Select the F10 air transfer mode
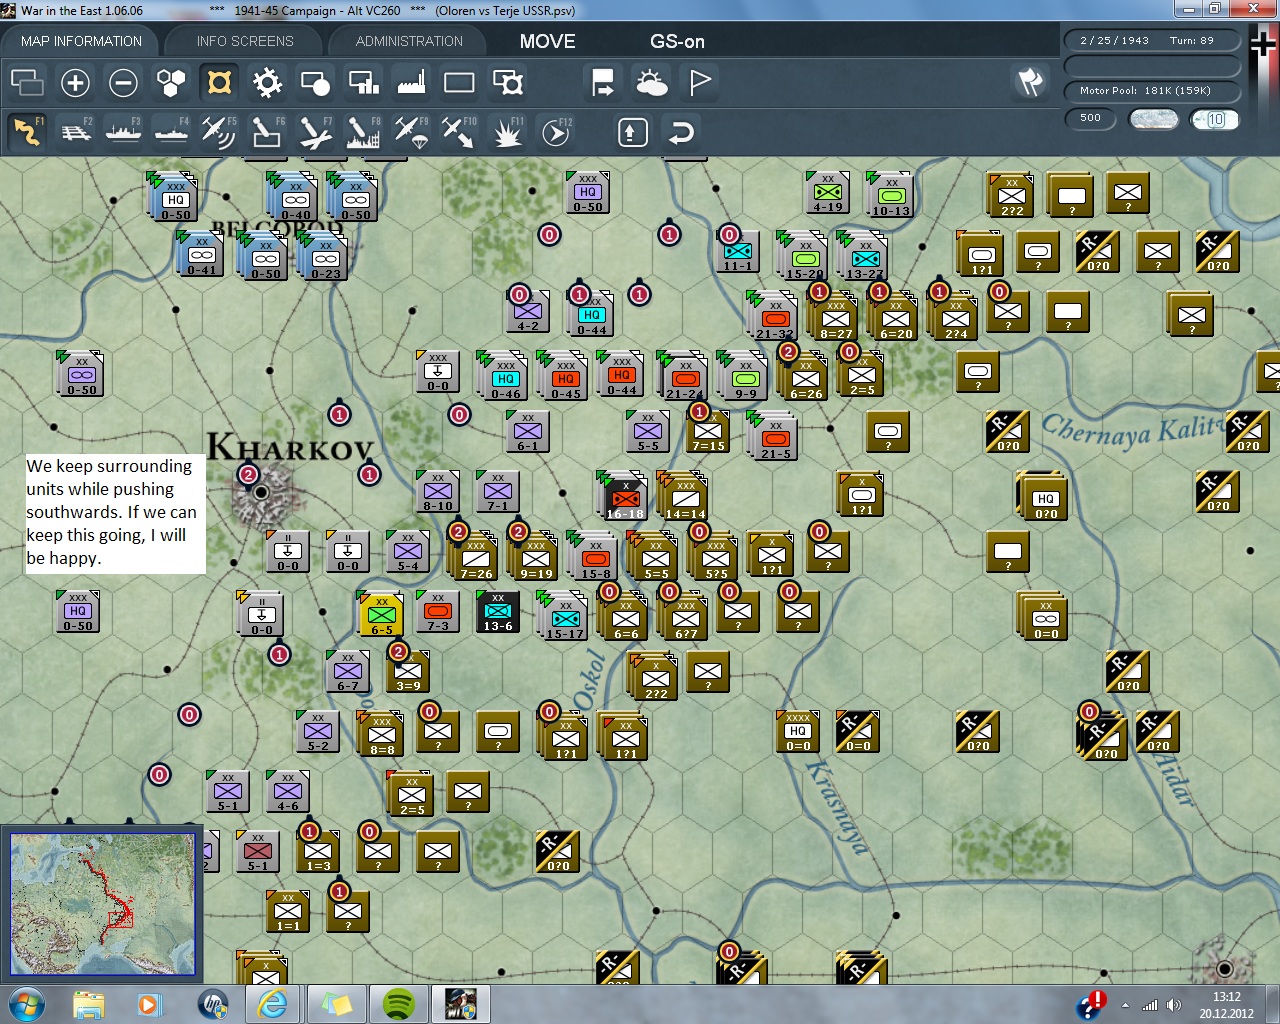 coord(459,132)
